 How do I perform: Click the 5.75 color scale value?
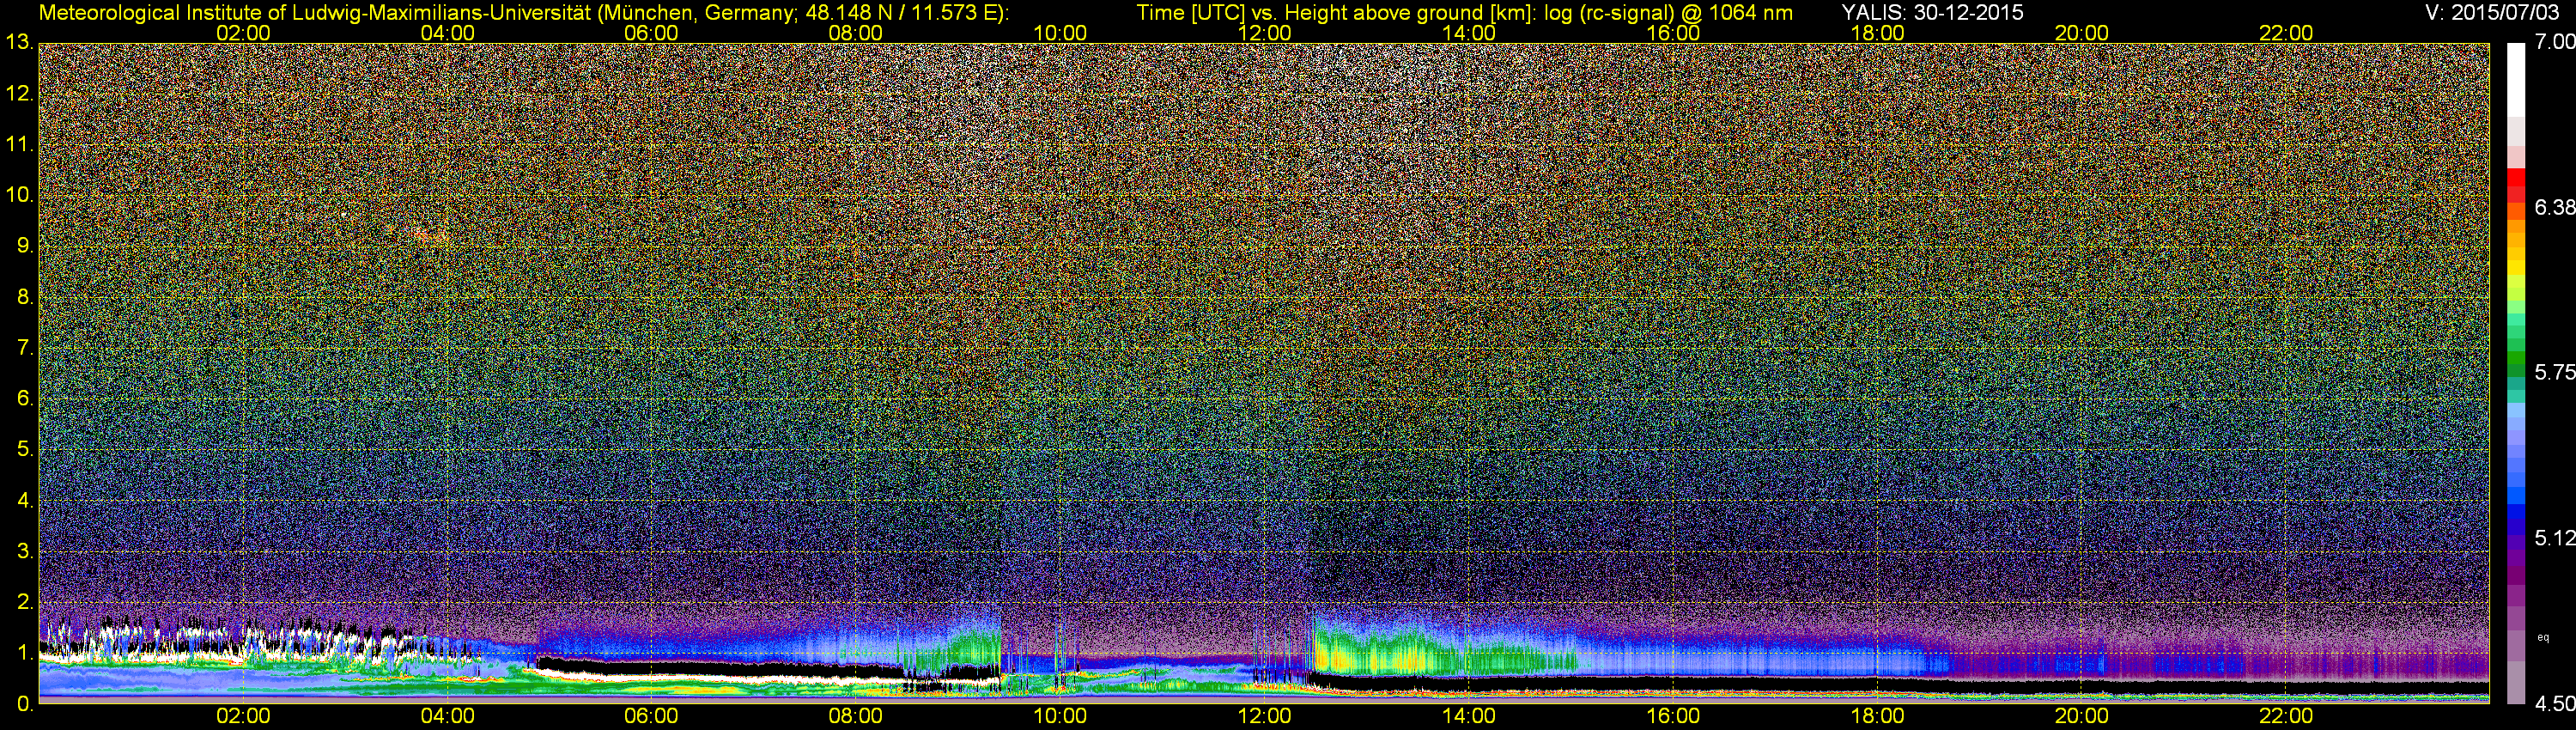click(x=2554, y=373)
